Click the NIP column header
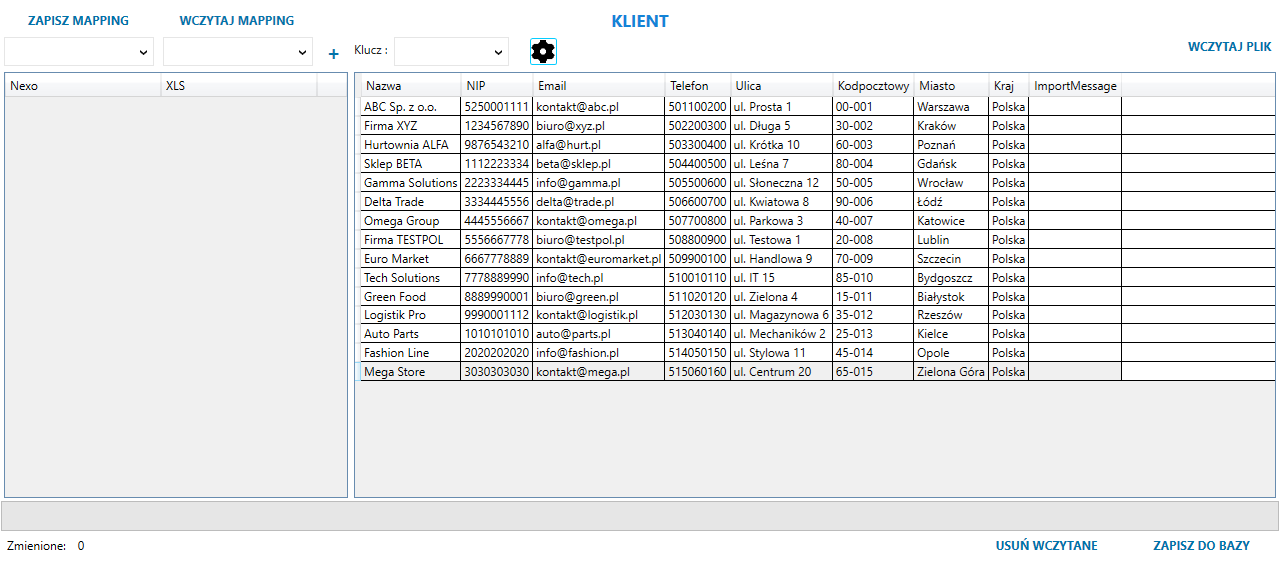 pos(496,86)
